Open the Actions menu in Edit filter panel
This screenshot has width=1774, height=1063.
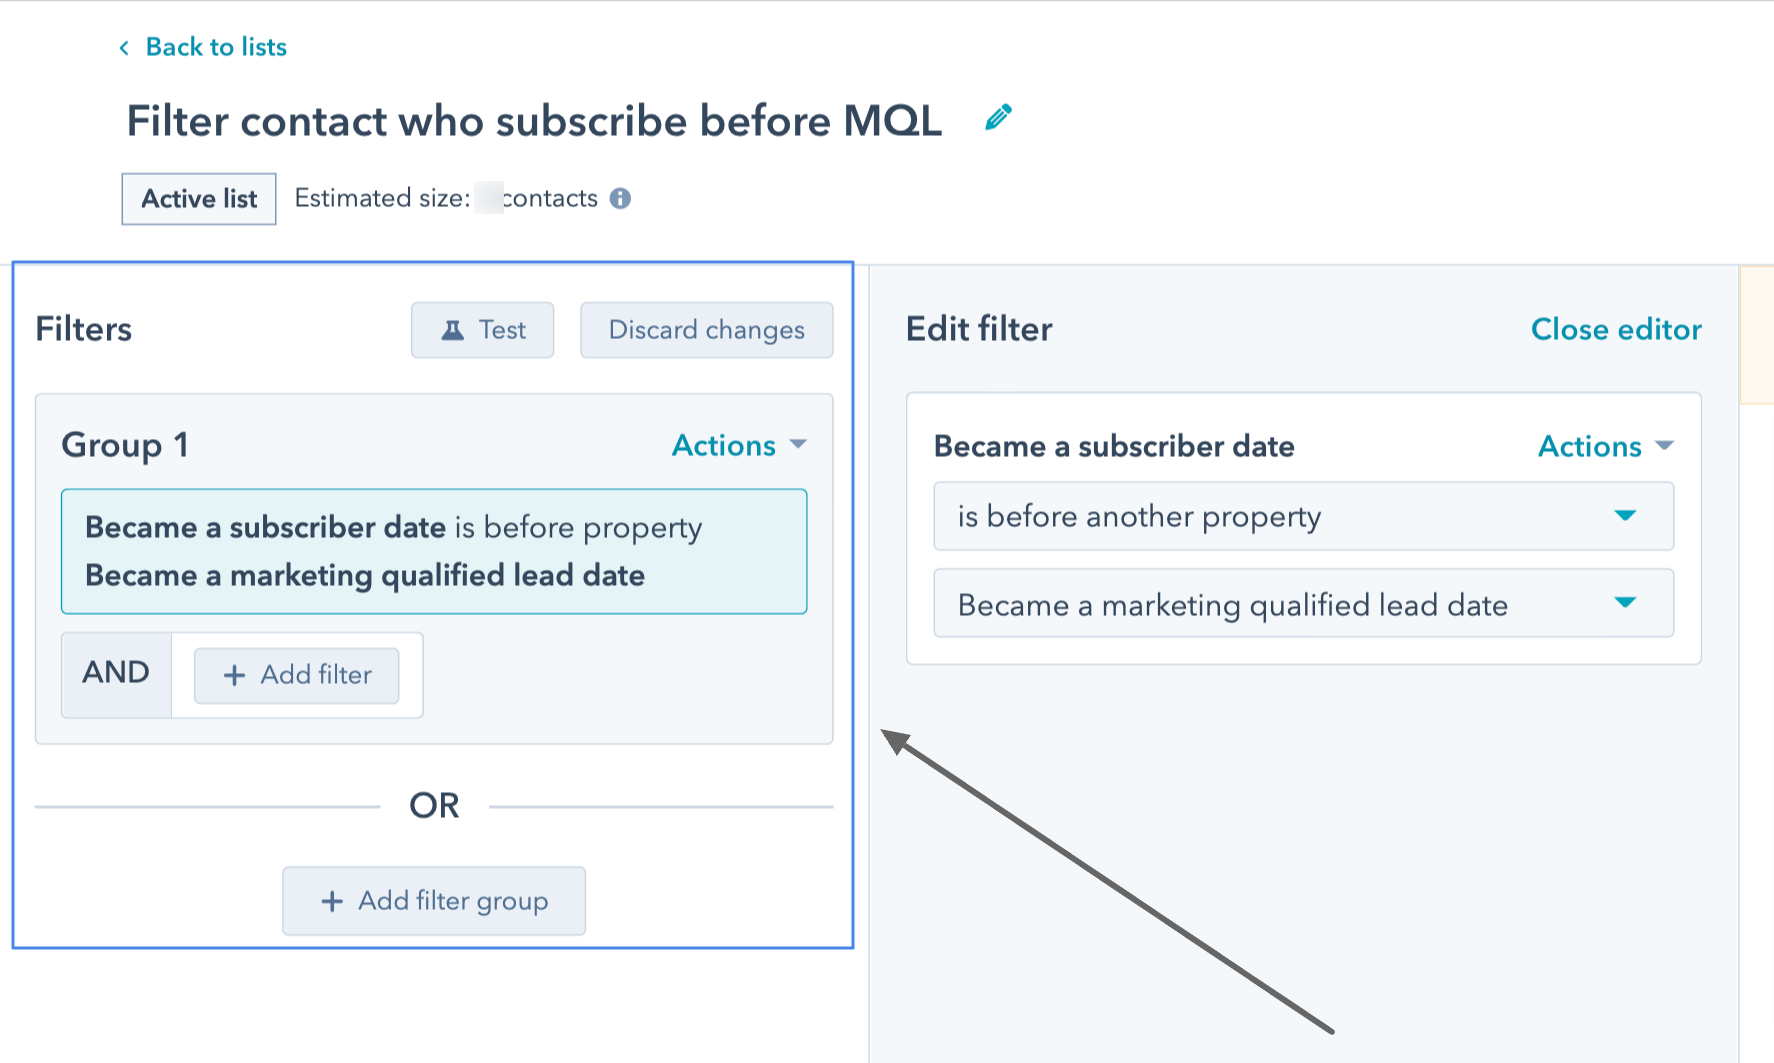point(1603,446)
